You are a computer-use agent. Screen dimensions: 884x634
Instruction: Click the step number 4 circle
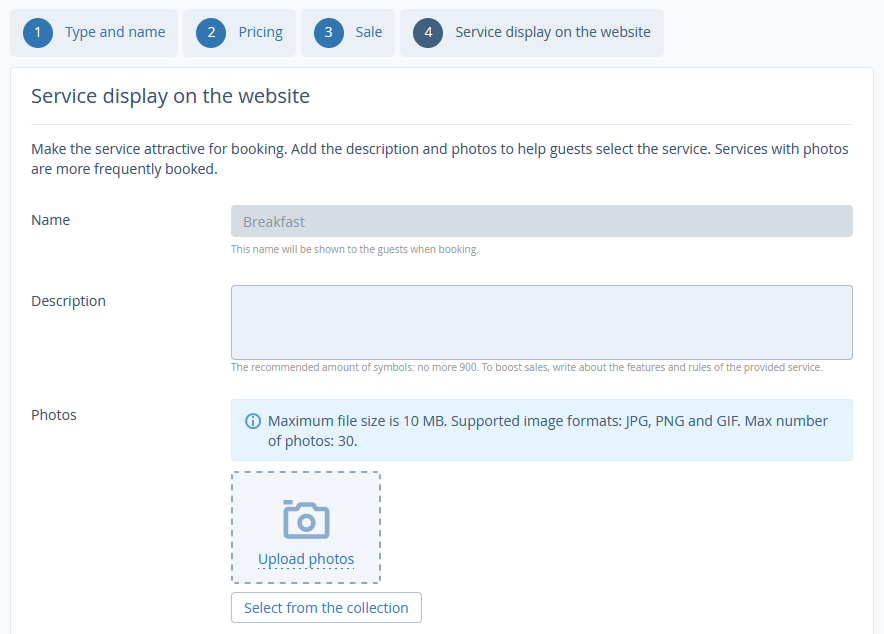428,33
